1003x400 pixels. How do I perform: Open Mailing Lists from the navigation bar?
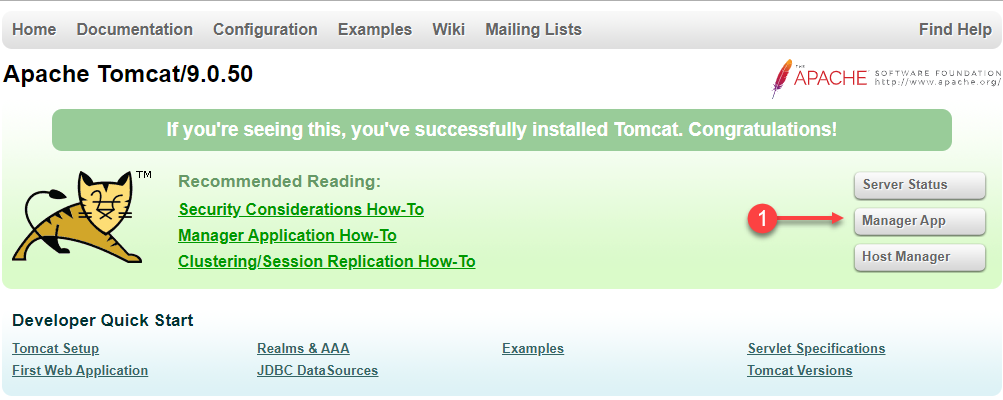[x=533, y=29]
